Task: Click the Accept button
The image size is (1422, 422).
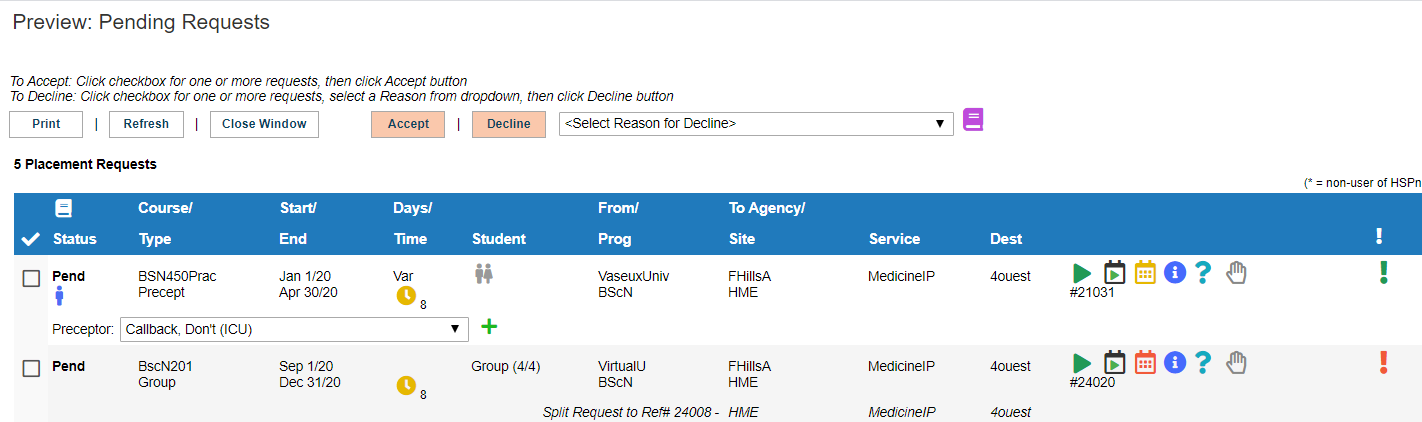Action: (x=408, y=124)
